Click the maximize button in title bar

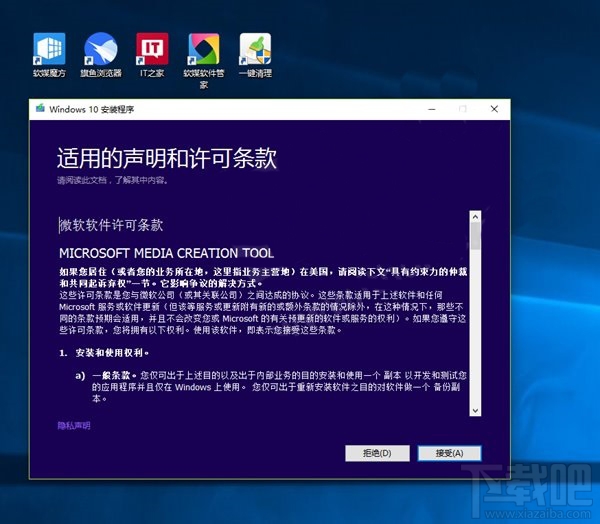pyautogui.click(x=462, y=108)
